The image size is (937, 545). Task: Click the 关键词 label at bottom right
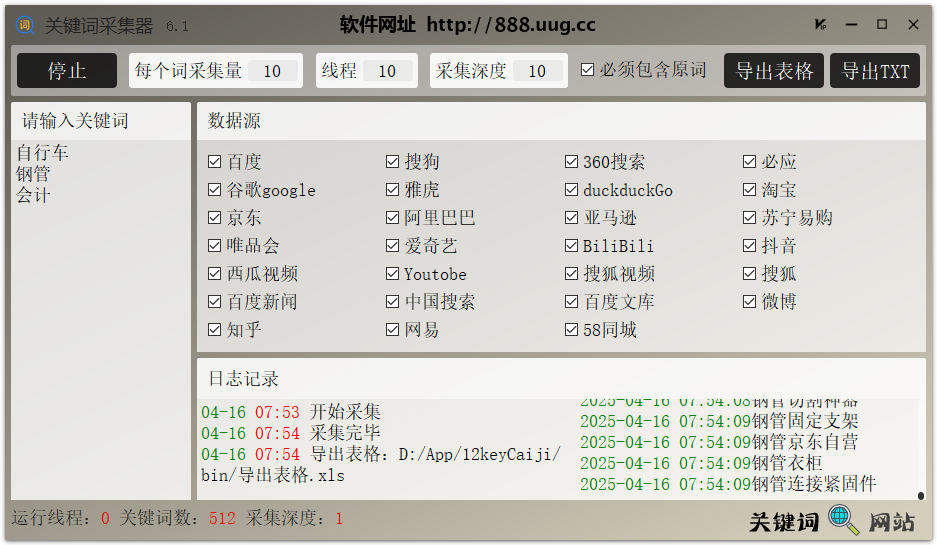pos(783,522)
